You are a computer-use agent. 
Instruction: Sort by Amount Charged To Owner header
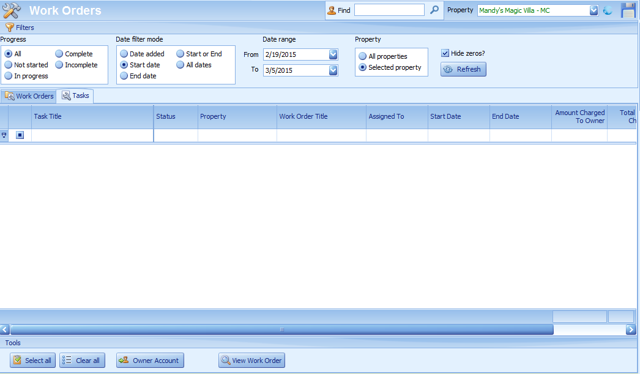coord(579,117)
